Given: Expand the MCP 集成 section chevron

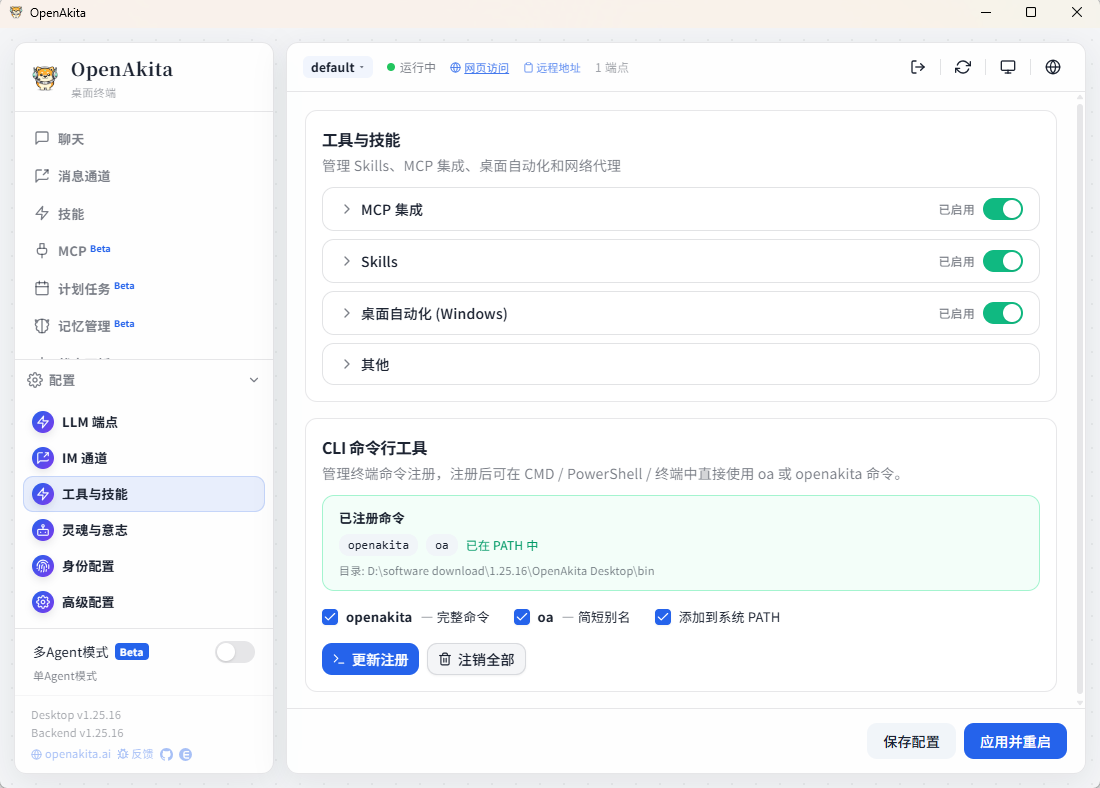Looking at the screenshot, I should tap(347, 209).
